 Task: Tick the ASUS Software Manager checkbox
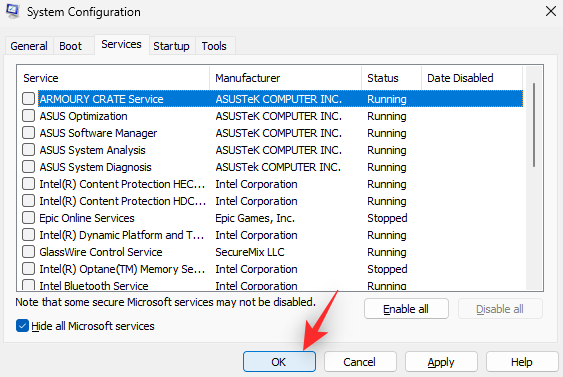28,132
